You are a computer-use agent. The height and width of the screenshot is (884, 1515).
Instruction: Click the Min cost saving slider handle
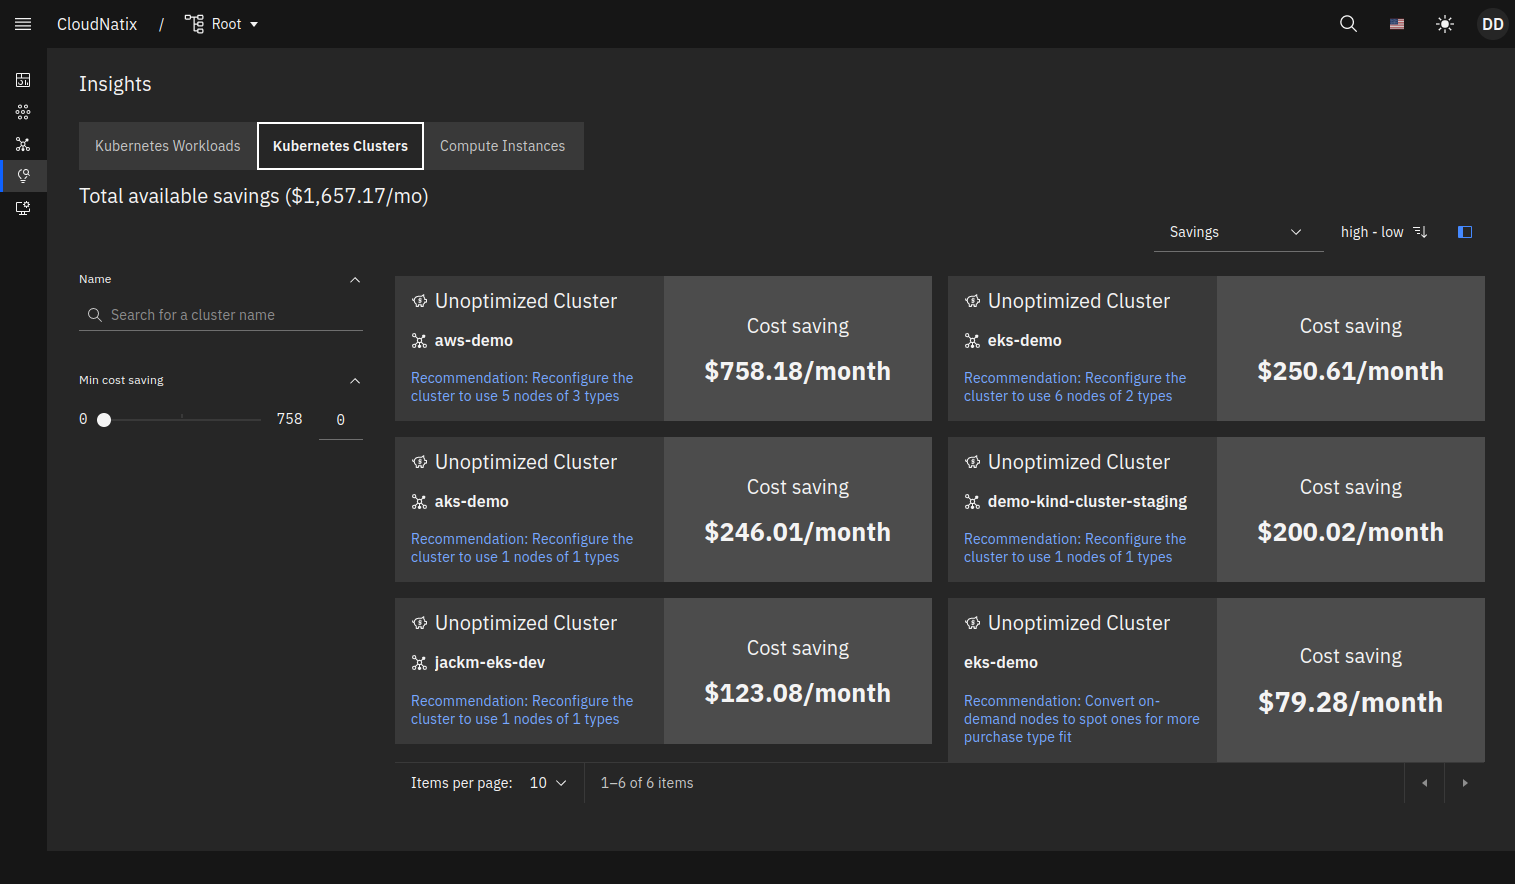104,420
